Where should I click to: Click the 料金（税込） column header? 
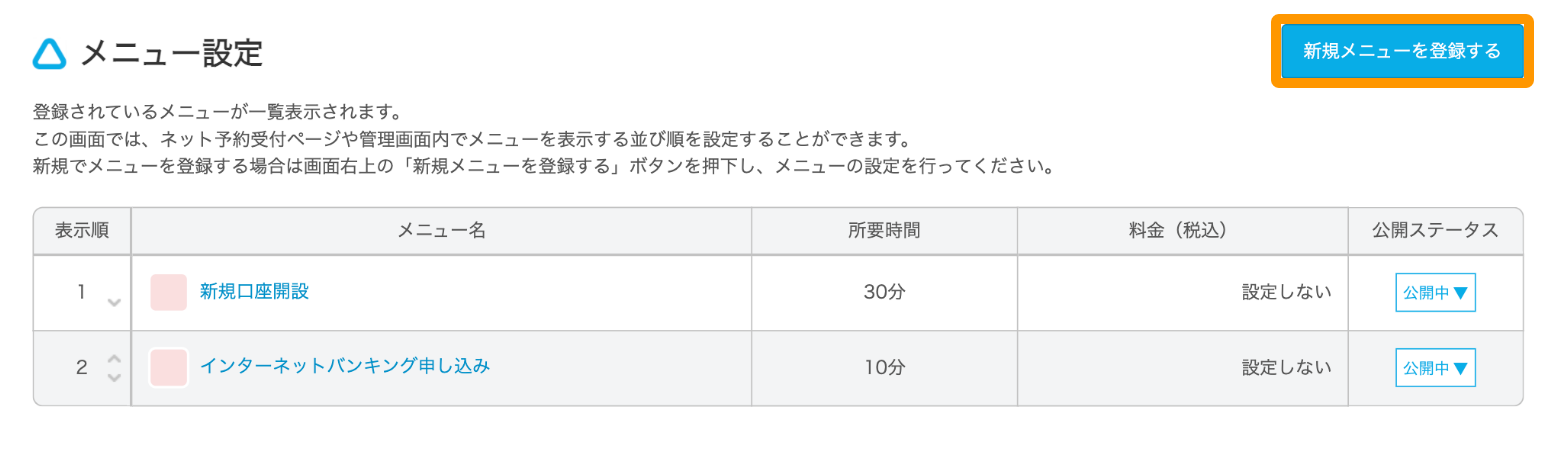[1183, 231]
